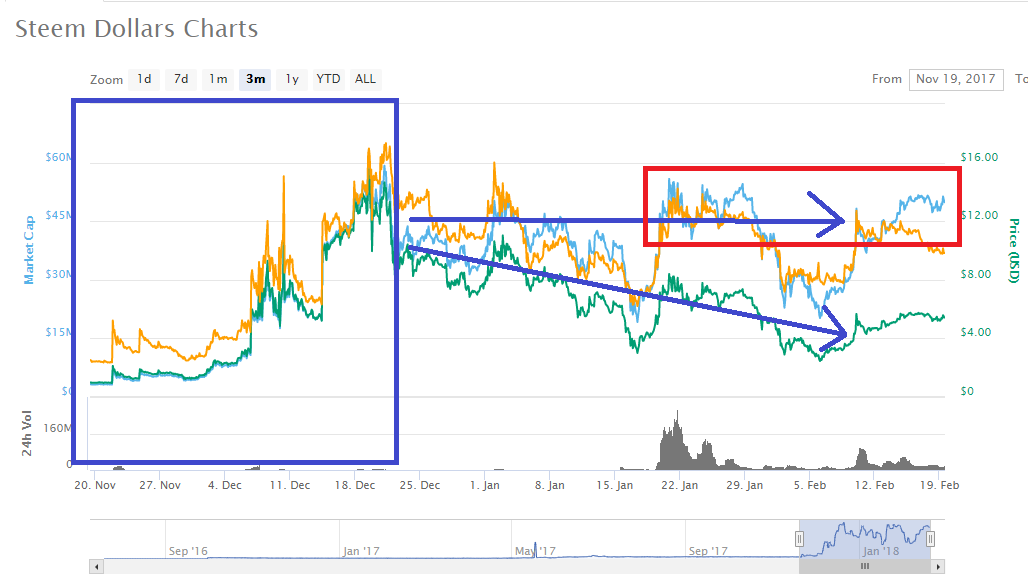This screenshot has width=1028, height=582.
Task: Click the 12. Feb date label
Action: click(875, 485)
